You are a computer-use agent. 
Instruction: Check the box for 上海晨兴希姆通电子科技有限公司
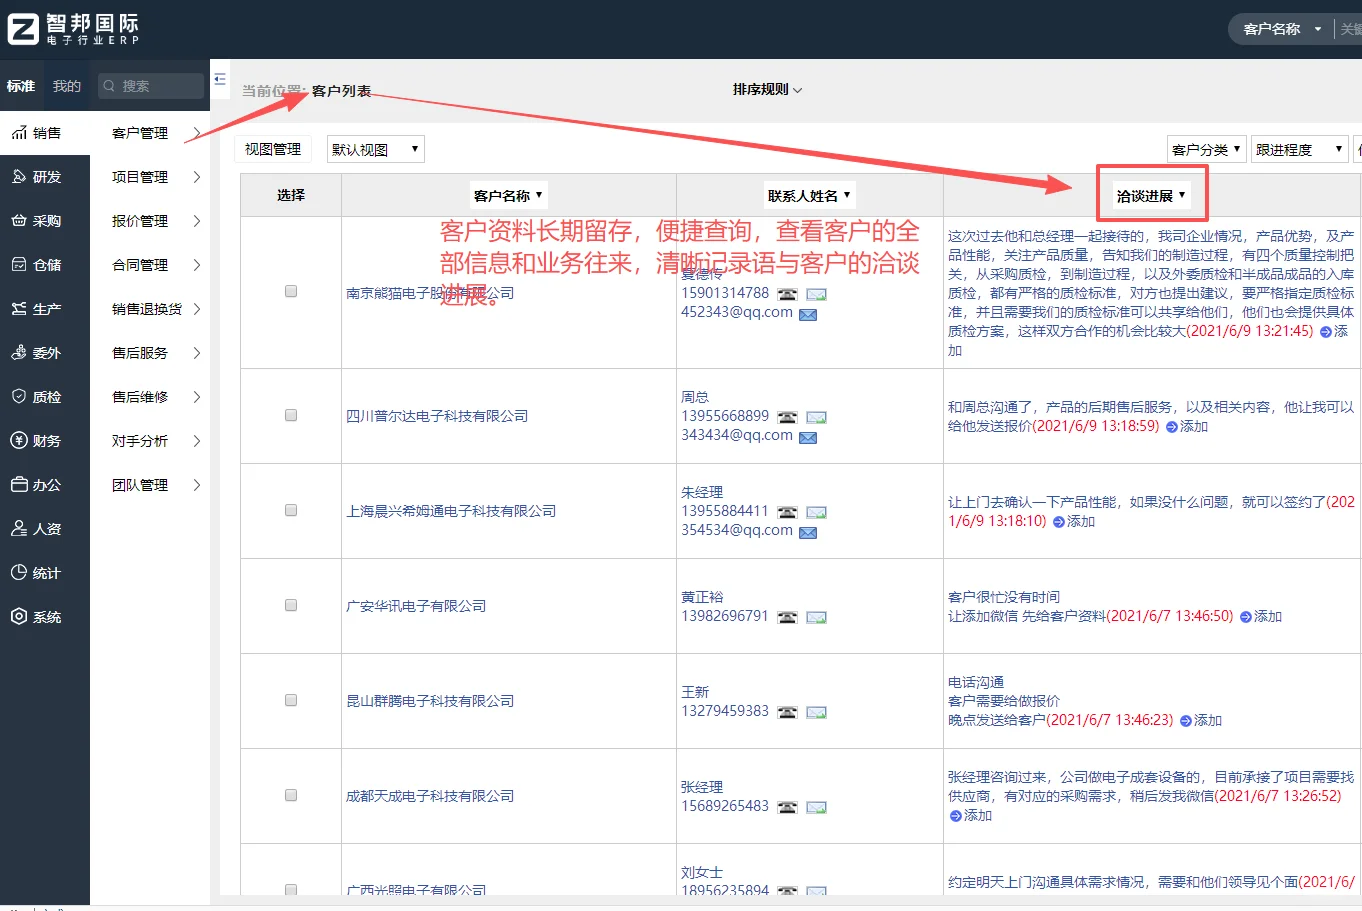pyautogui.click(x=291, y=510)
